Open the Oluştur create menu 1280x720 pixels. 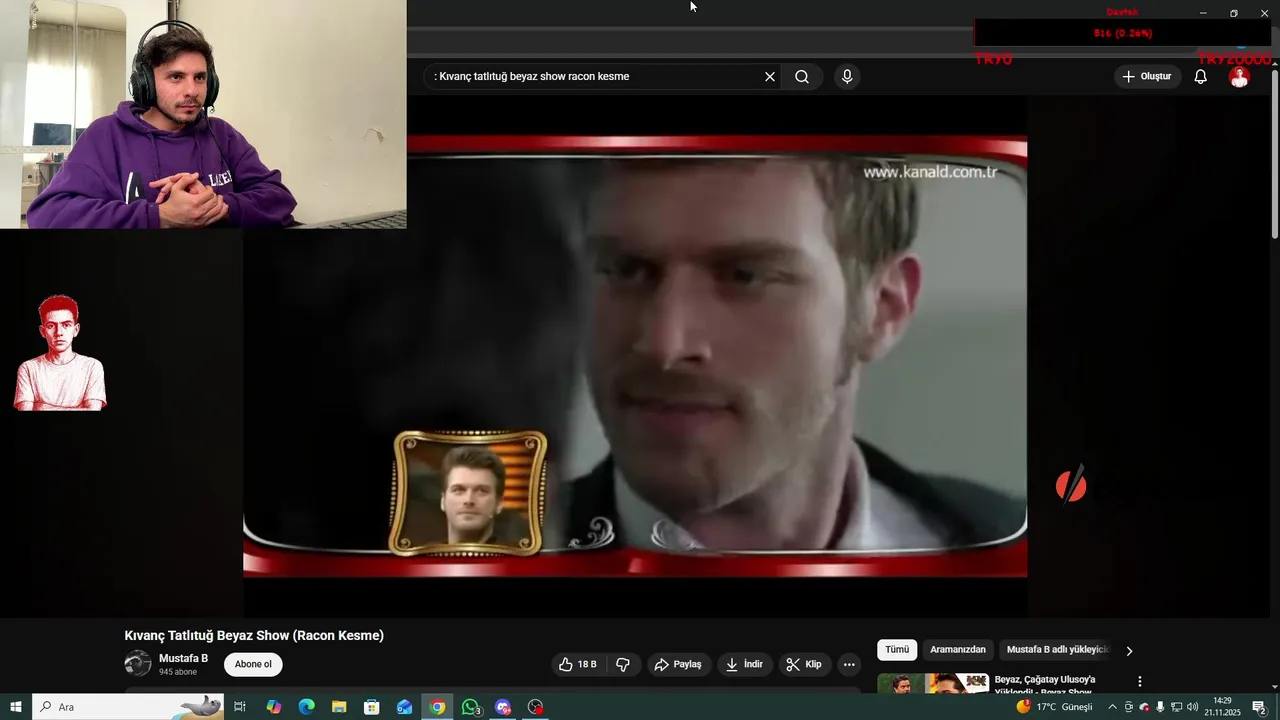point(1146,76)
